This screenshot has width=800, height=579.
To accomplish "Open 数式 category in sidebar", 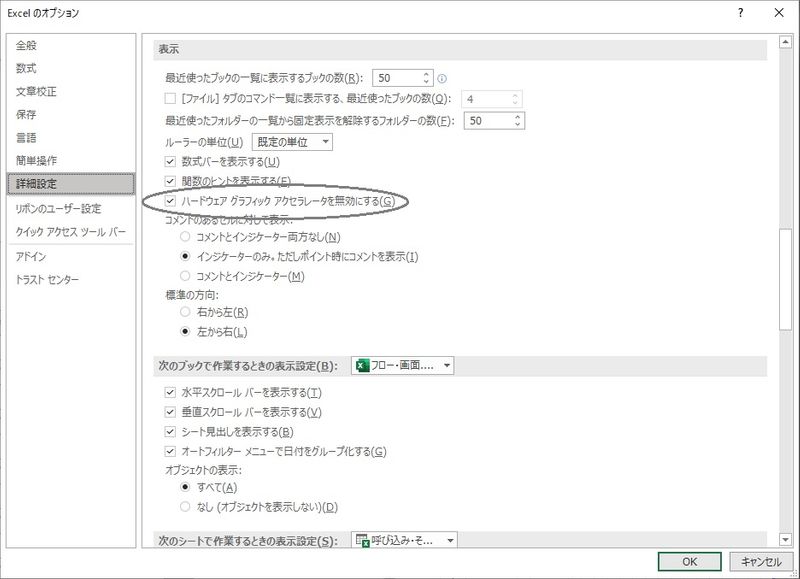I will click(27, 68).
